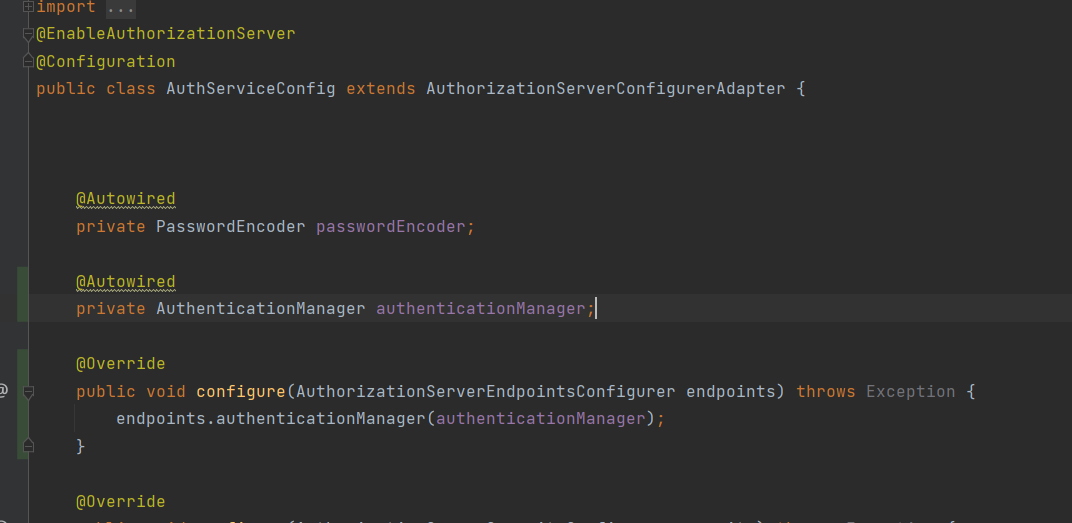Click the folded "..." import placeholder

pos(120,7)
